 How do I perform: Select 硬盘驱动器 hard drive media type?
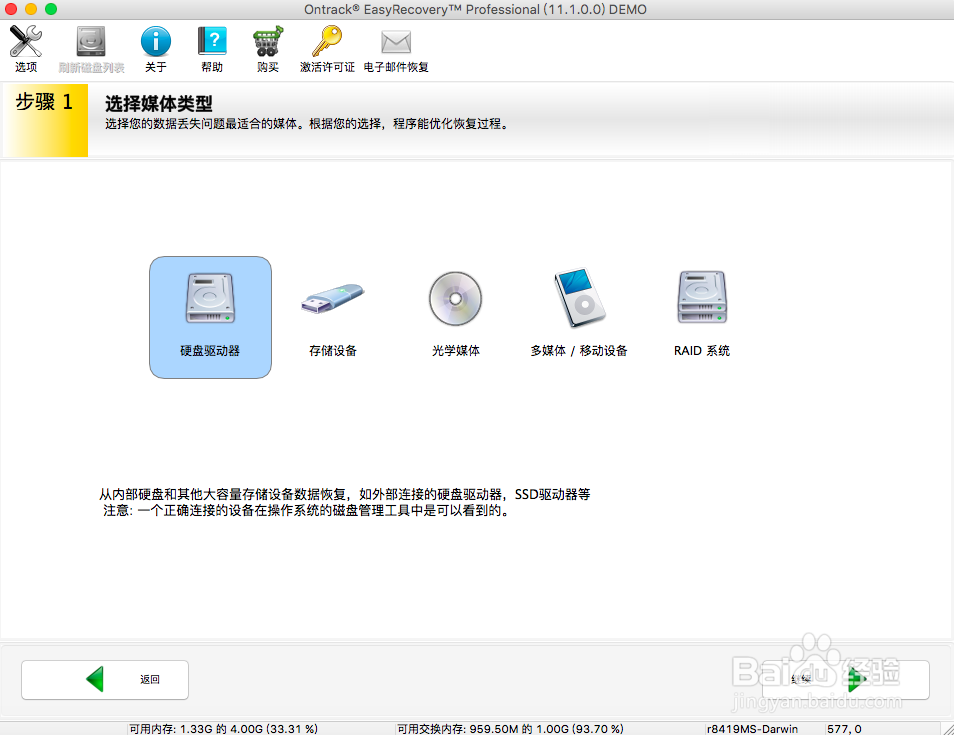coord(211,317)
